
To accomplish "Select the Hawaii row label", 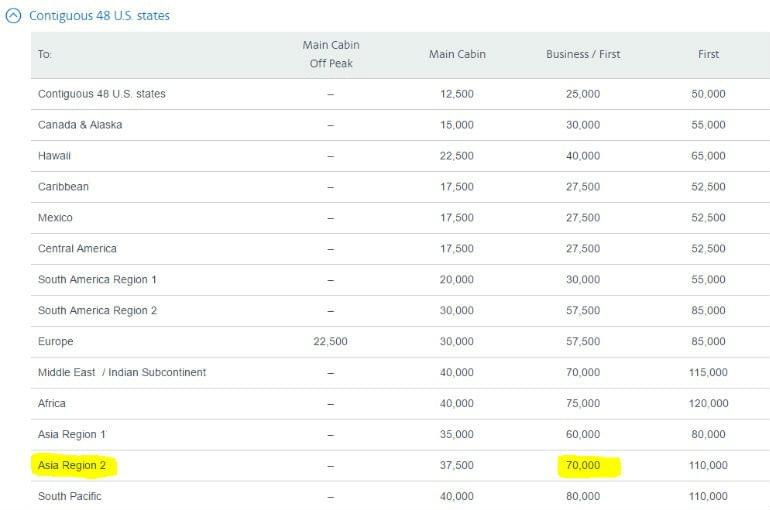I will pyautogui.click(x=54, y=156).
